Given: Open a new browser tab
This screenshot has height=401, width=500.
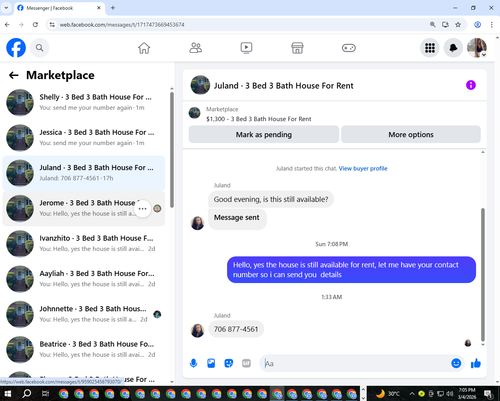Looking at the screenshot, I should 113,8.
